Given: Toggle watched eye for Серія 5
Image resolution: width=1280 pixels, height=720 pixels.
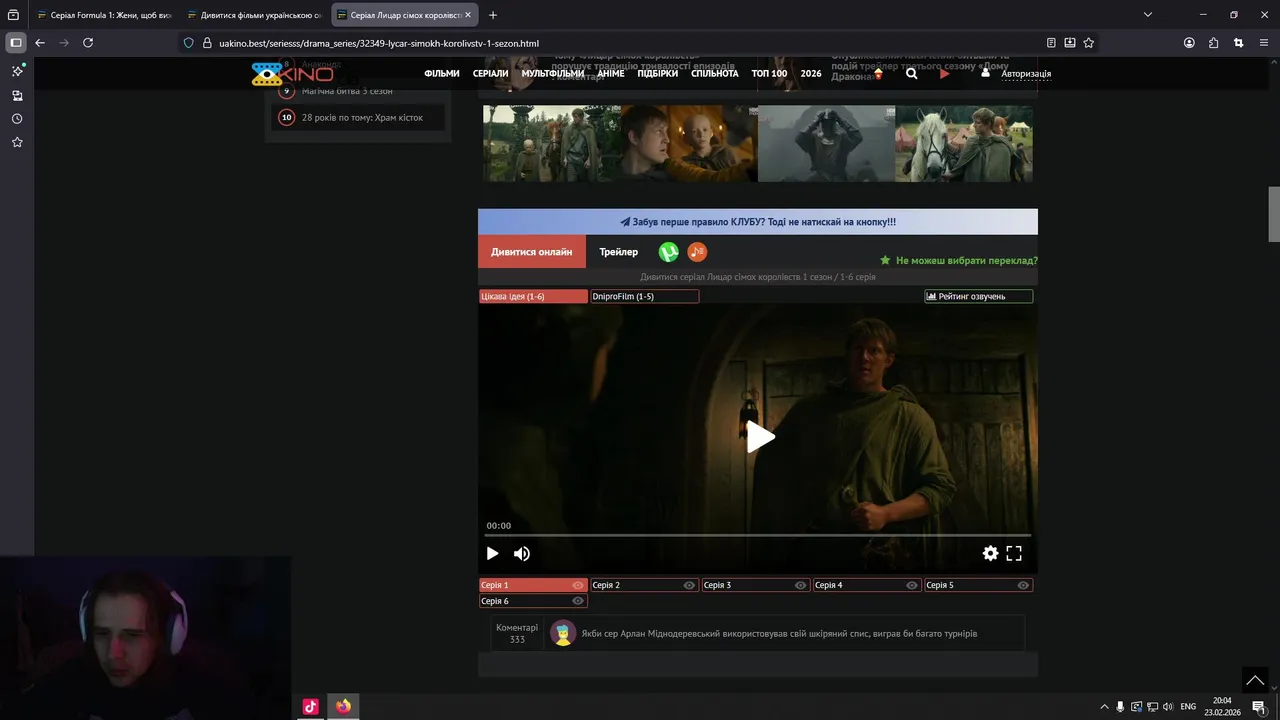Looking at the screenshot, I should click(x=1023, y=585).
